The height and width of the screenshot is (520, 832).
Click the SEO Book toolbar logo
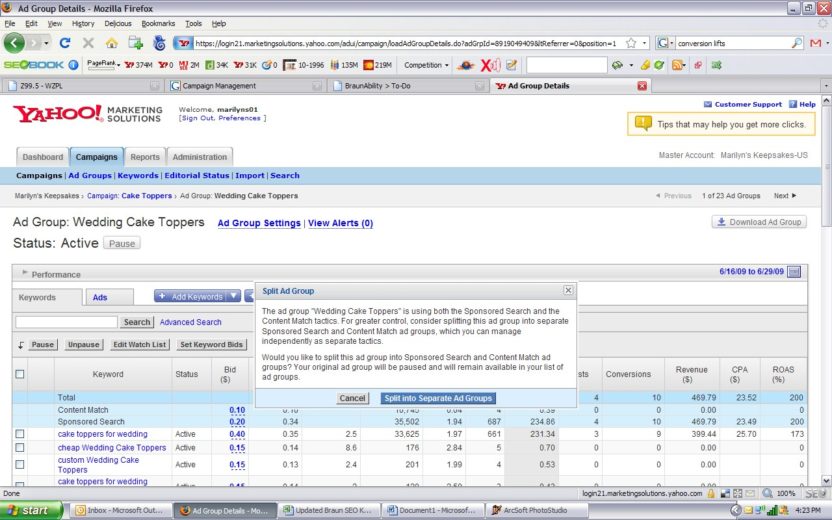click(x=33, y=65)
